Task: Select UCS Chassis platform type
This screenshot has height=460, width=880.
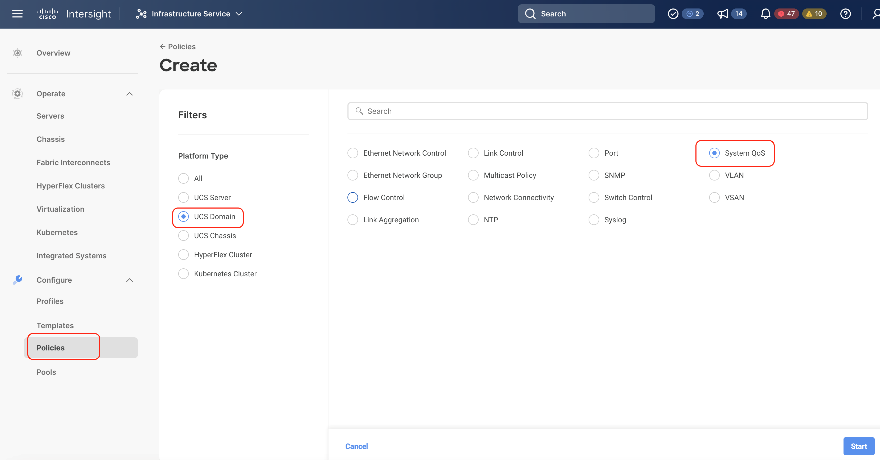Action: pyautogui.click(x=184, y=236)
